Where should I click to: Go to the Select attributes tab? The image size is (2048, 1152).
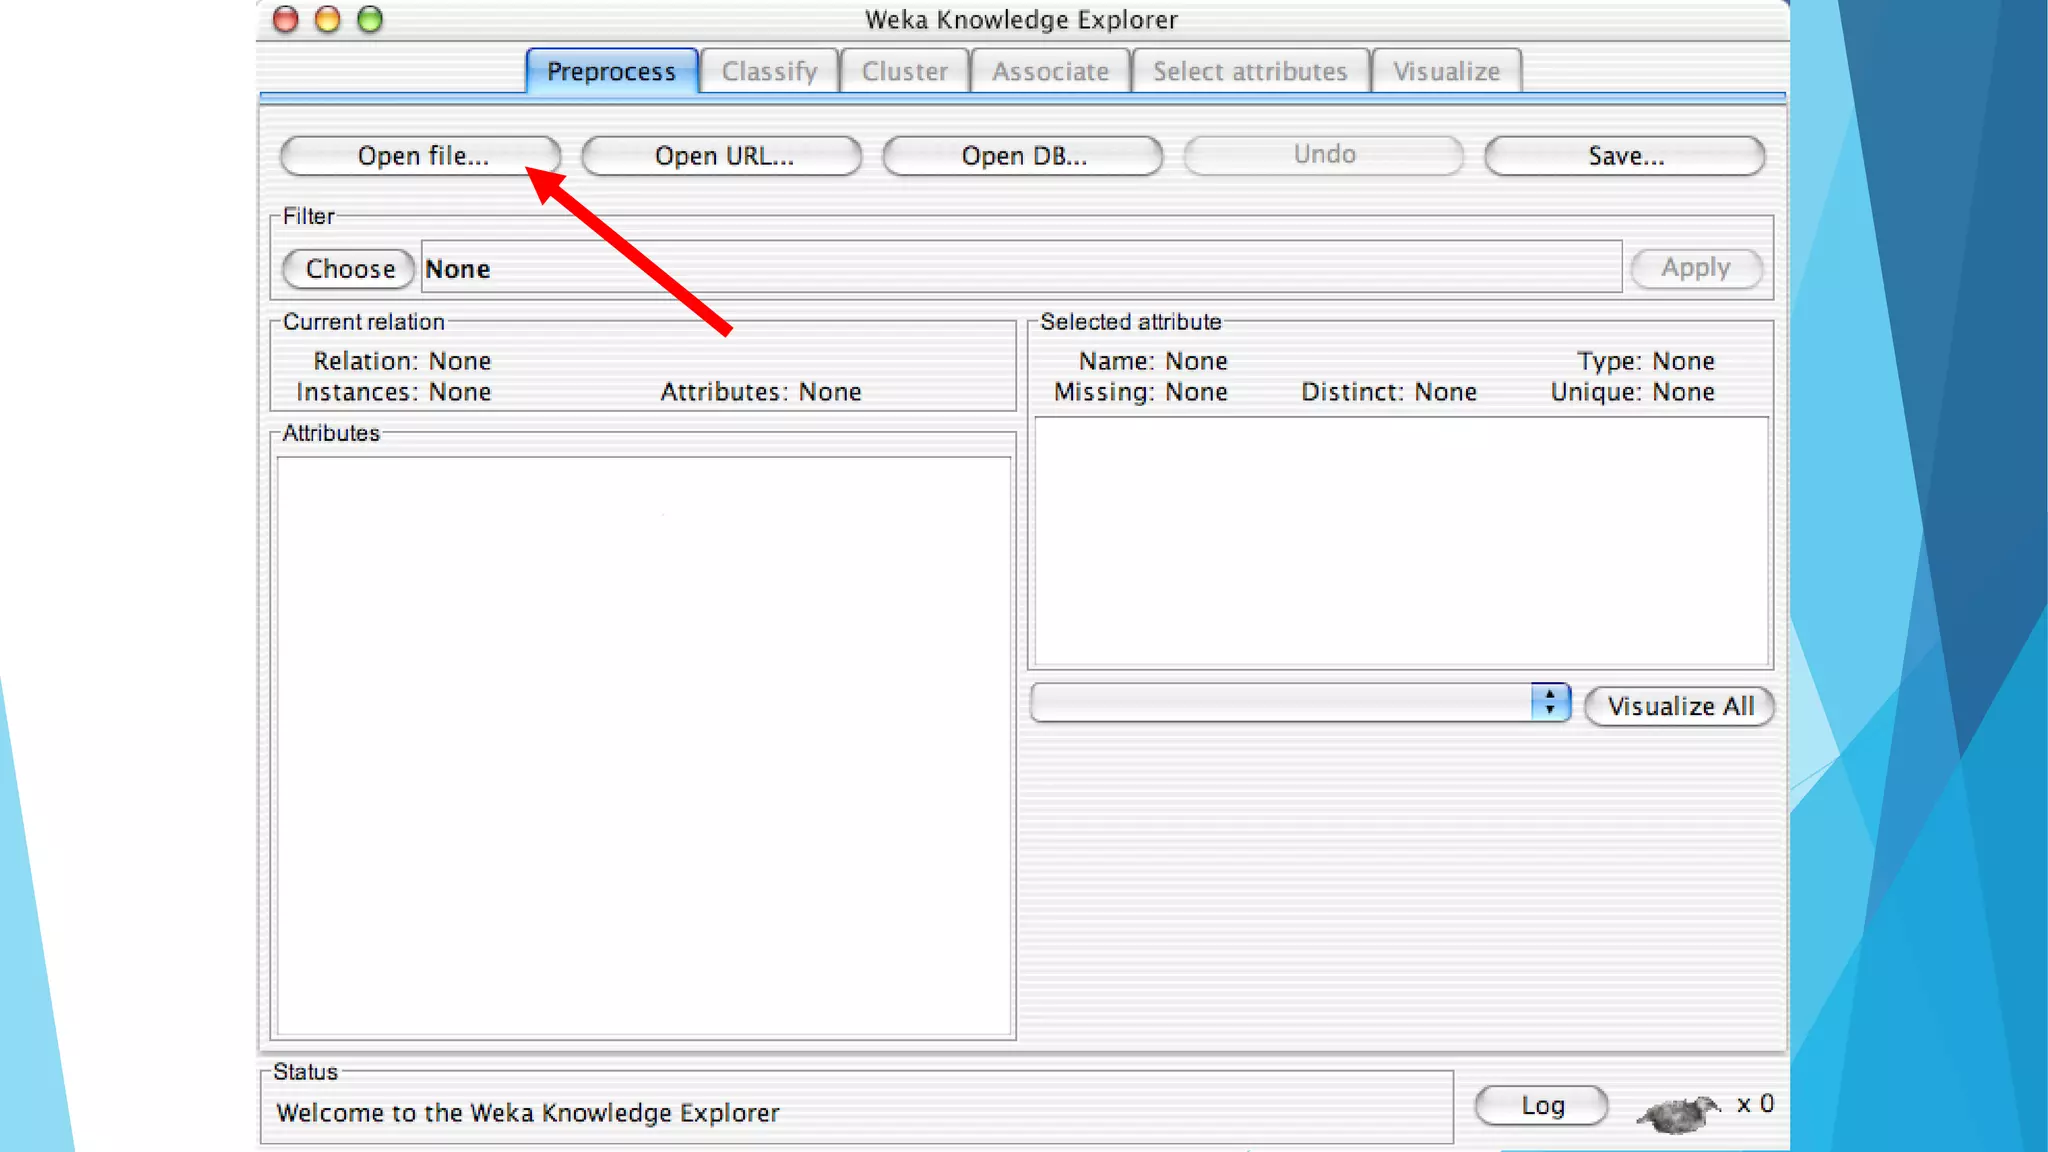pos(1249,72)
